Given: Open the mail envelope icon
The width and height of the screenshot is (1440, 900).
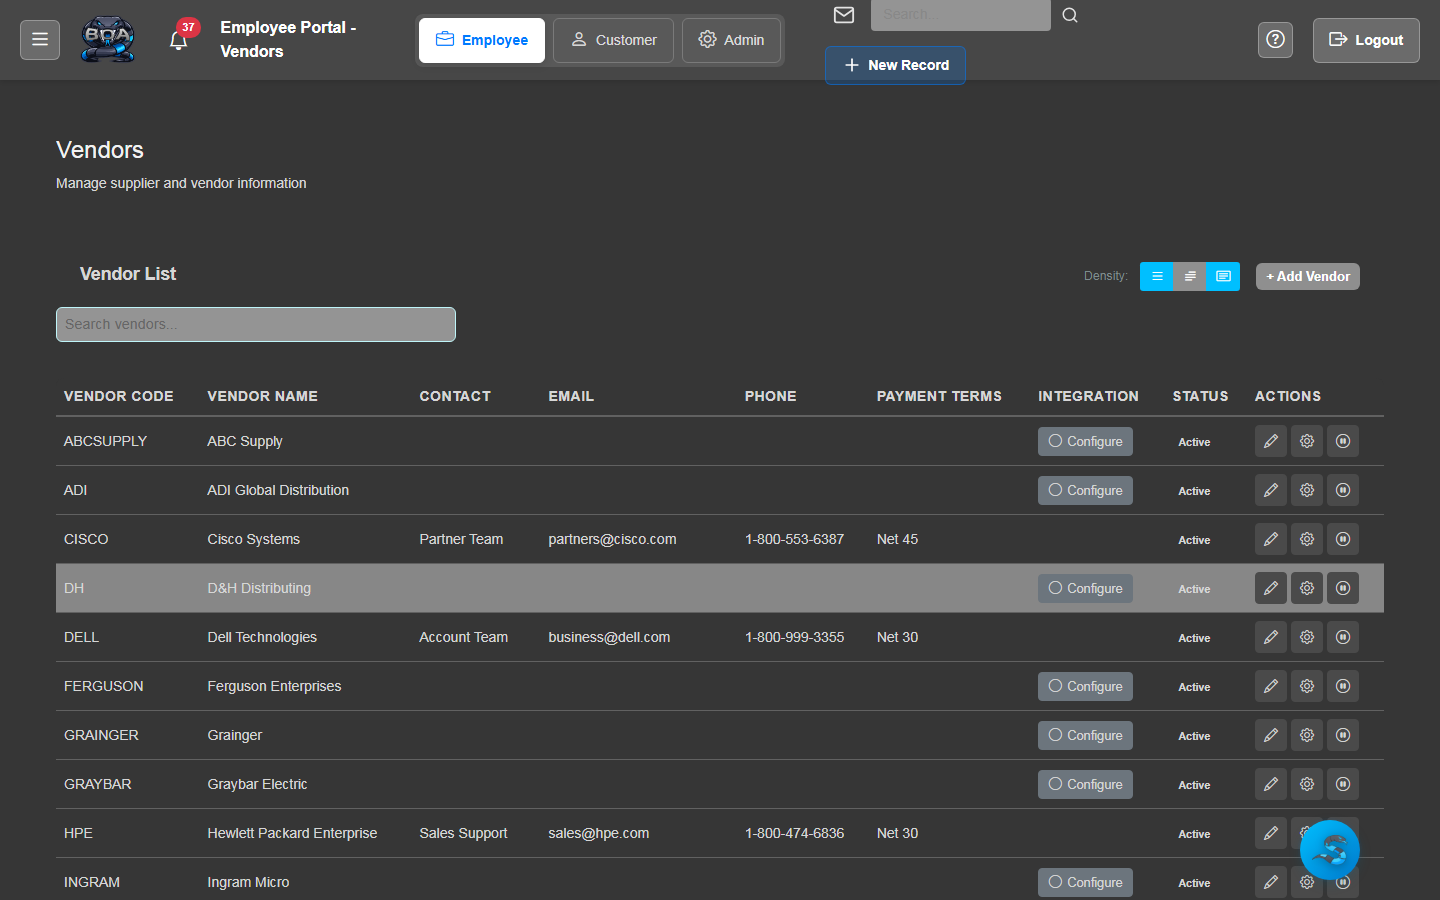Looking at the screenshot, I should pos(844,15).
